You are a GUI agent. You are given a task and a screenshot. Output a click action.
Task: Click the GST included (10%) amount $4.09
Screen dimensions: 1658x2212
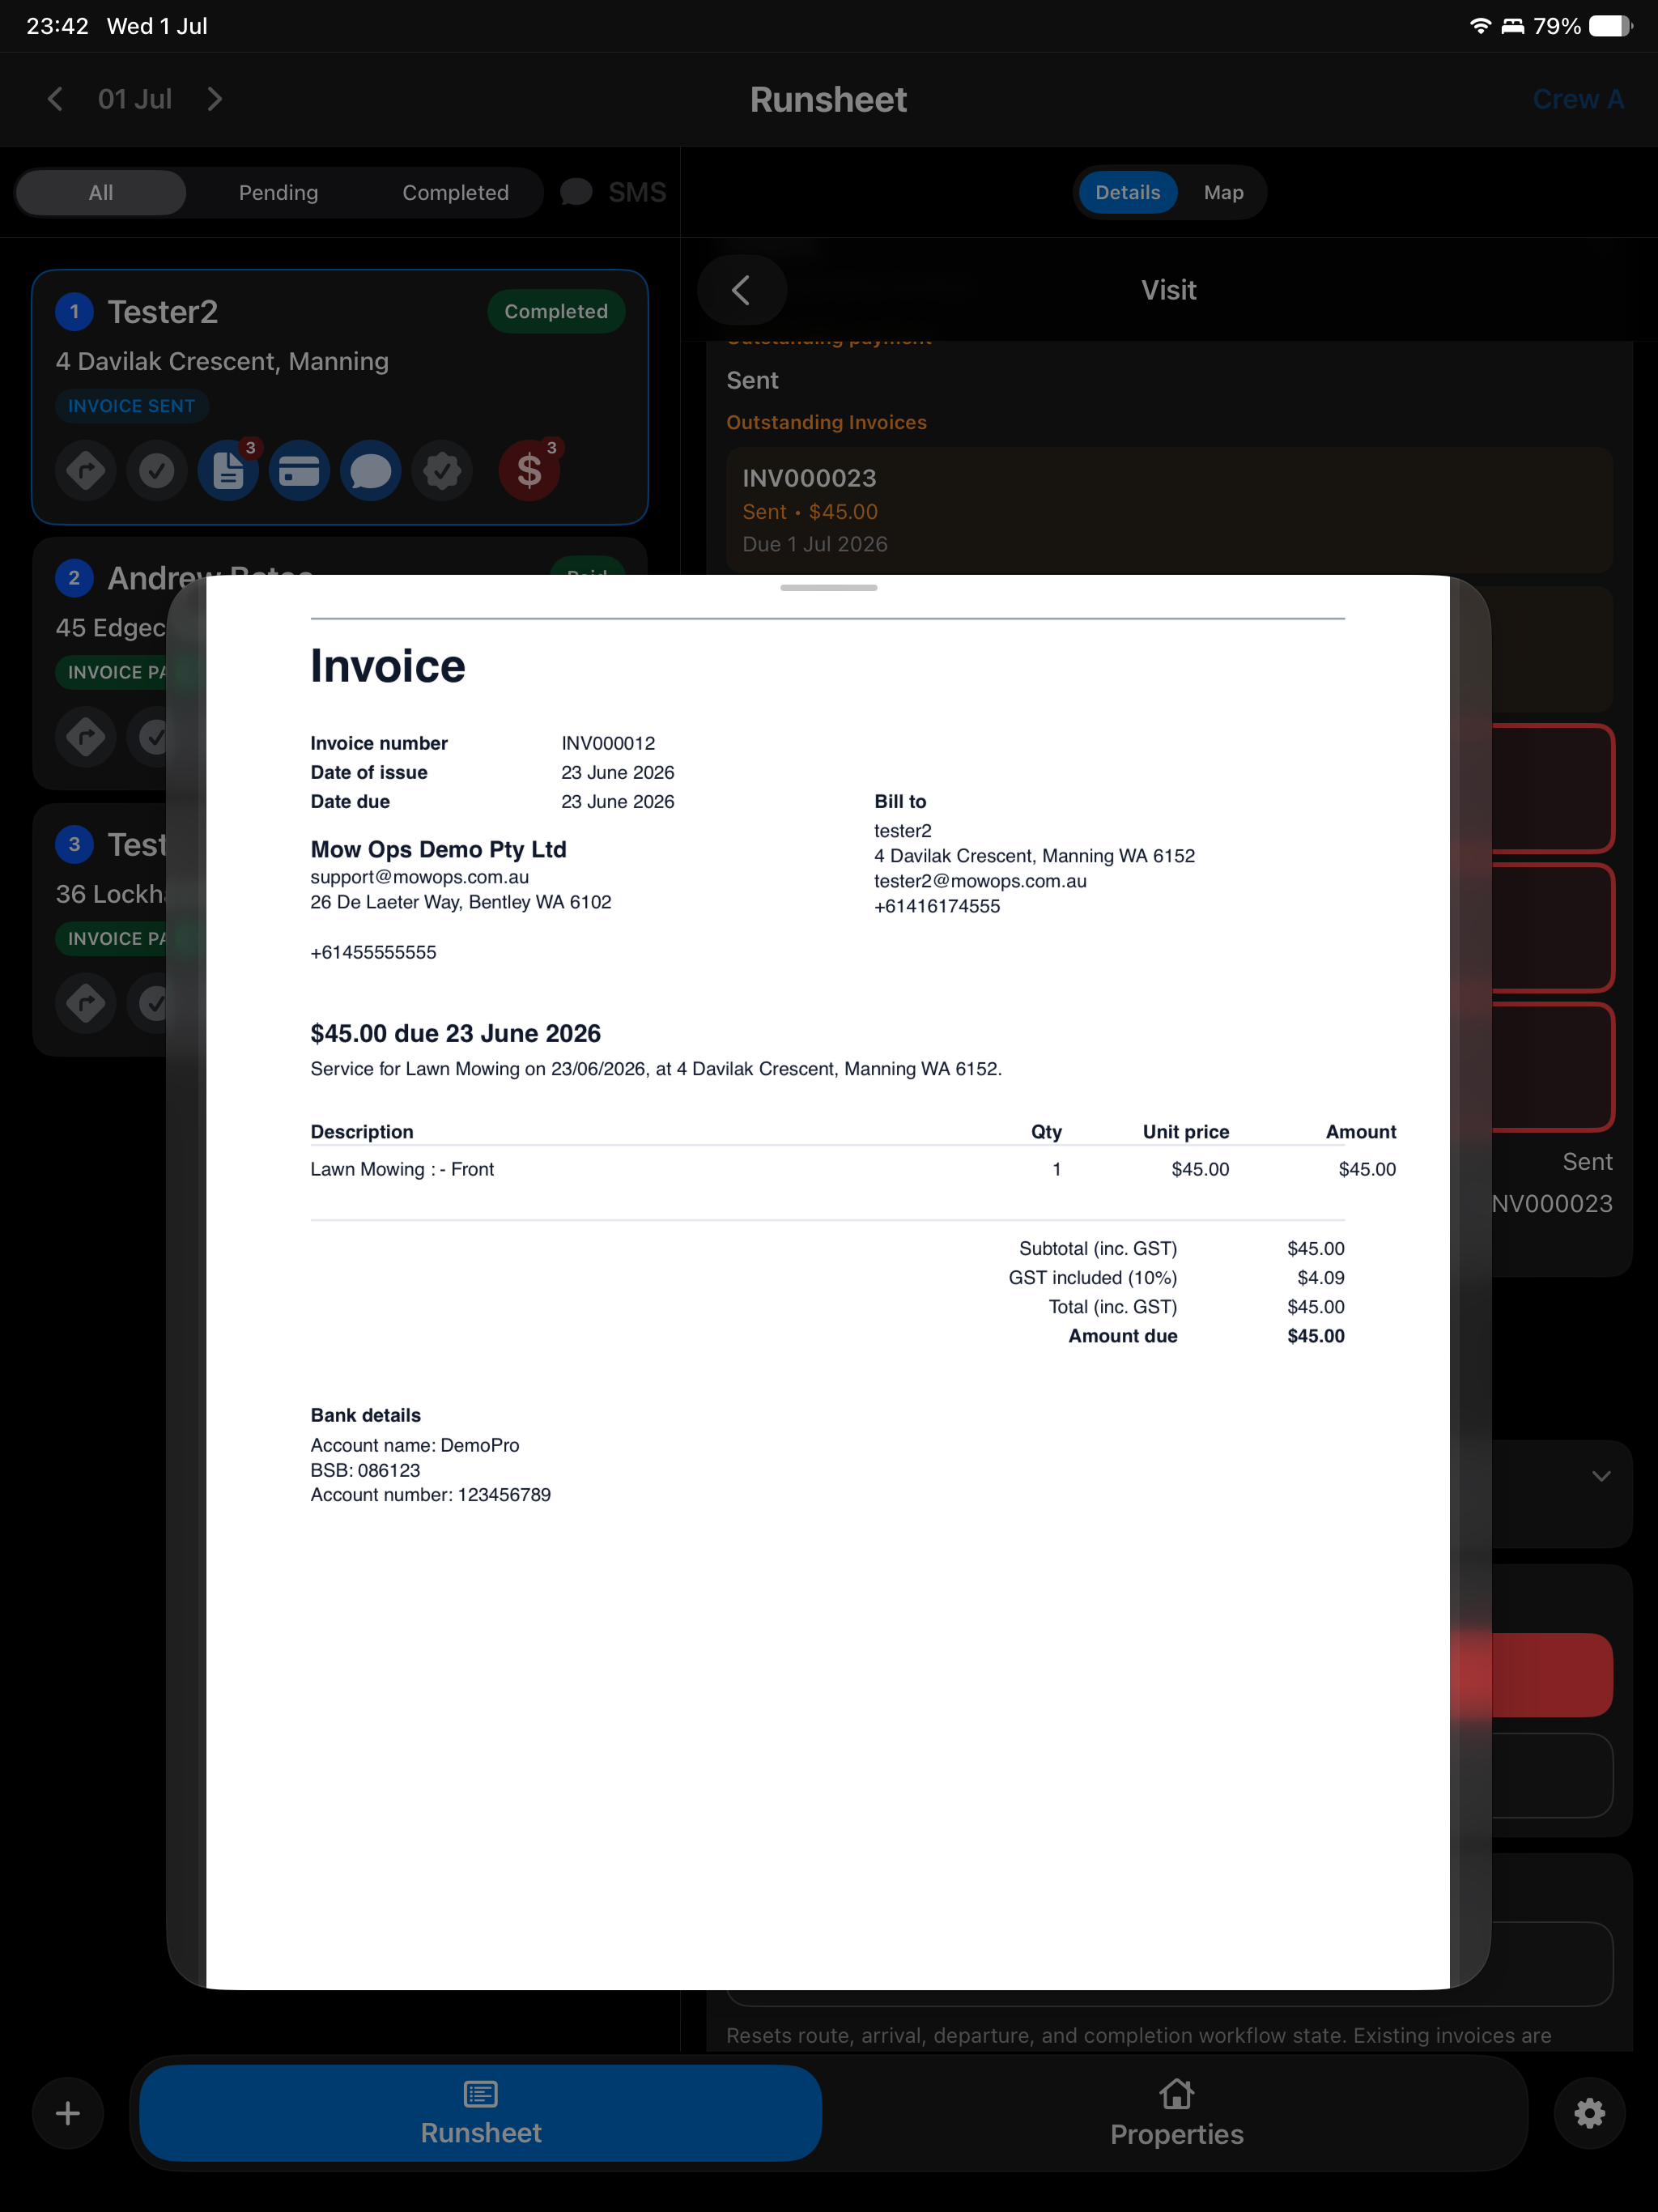(x=1320, y=1277)
